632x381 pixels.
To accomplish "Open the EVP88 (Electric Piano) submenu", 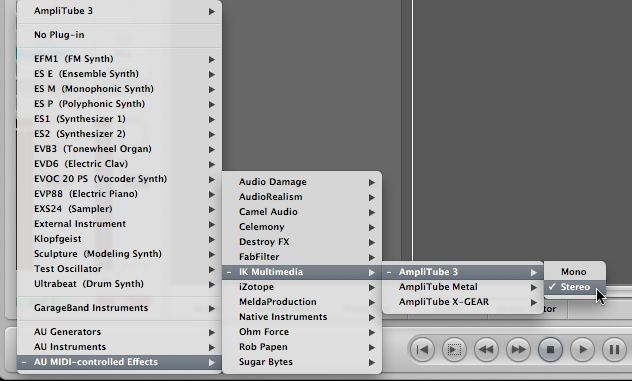I will [x=119, y=194].
